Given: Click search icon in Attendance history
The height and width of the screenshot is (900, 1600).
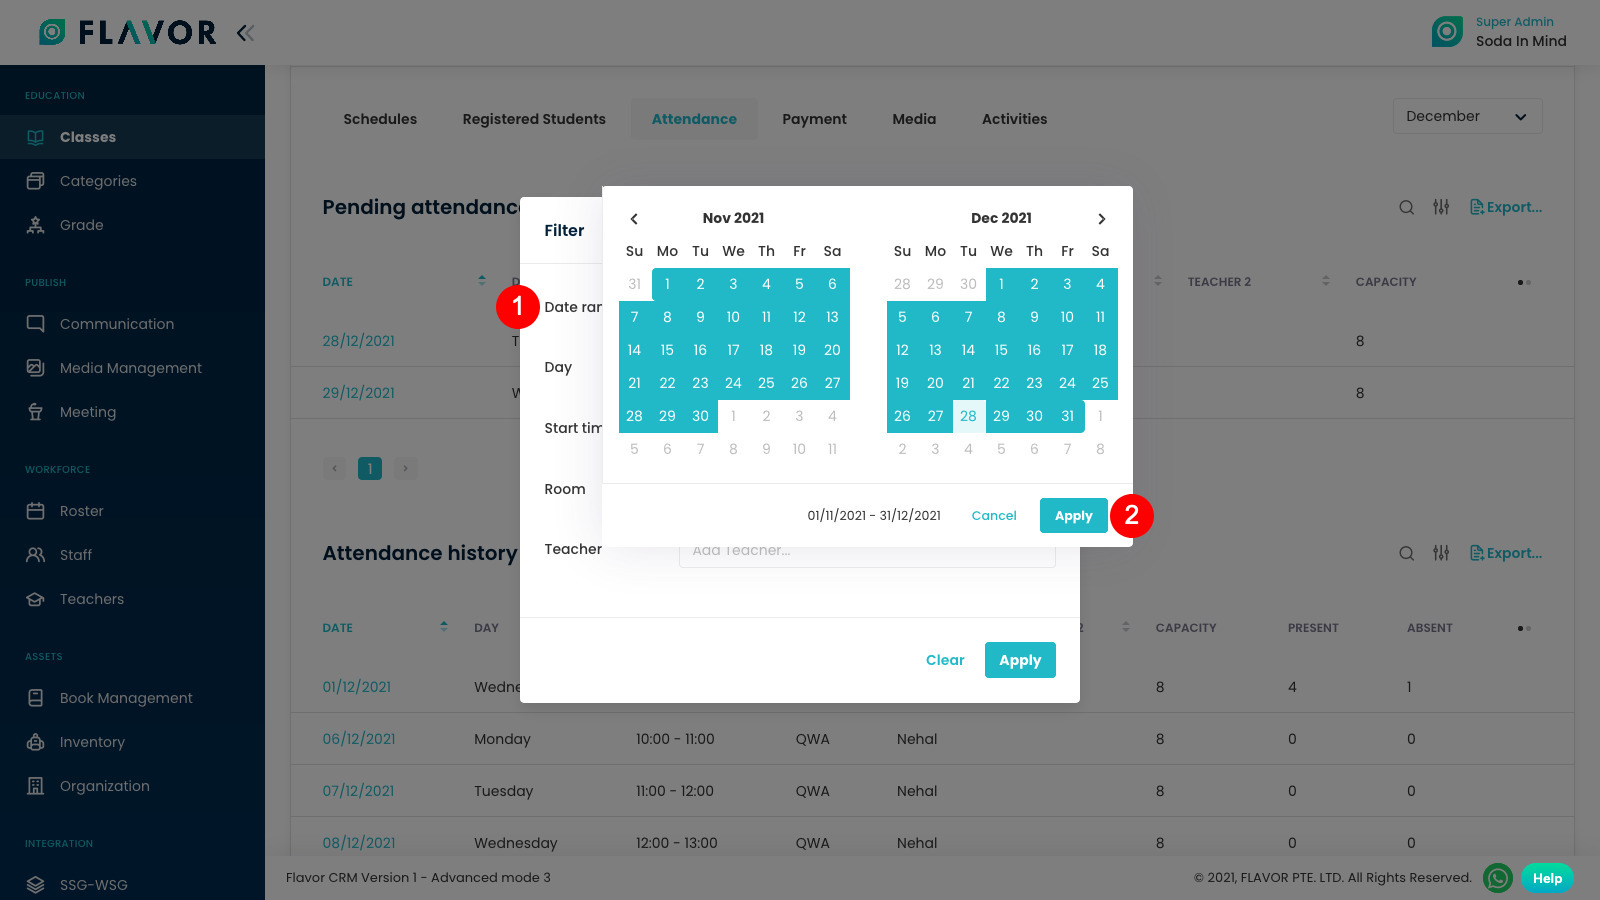Looking at the screenshot, I should coord(1406,553).
